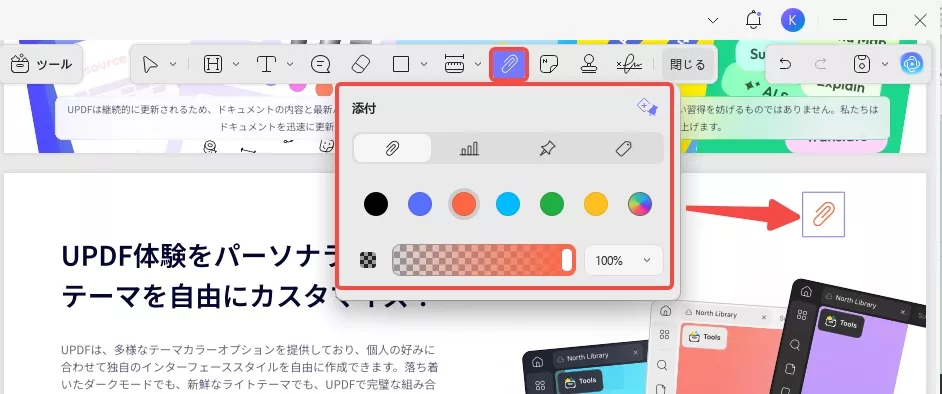The height and width of the screenshot is (394, 942).
Task: Select the highlight tool icon
Action: click(x=213, y=64)
